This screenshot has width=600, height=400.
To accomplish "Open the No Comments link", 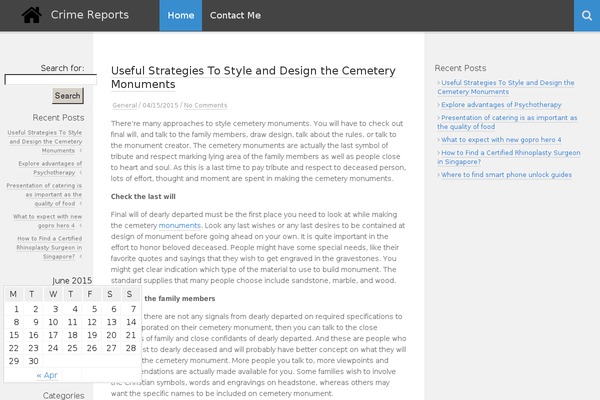I will coord(205,105).
